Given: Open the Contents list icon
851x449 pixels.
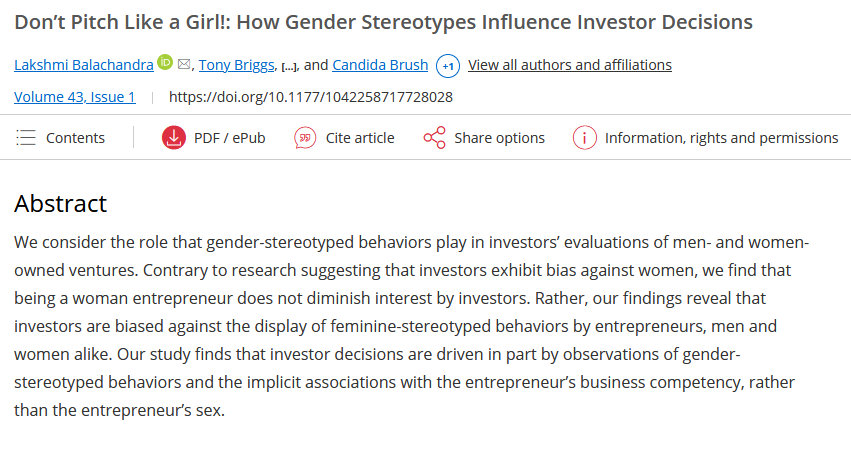Looking at the screenshot, I should click(x=26, y=138).
